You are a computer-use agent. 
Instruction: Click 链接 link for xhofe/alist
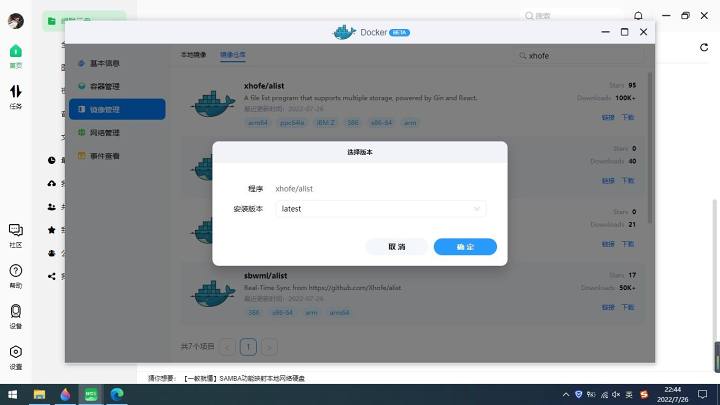(x=608, y=117)
